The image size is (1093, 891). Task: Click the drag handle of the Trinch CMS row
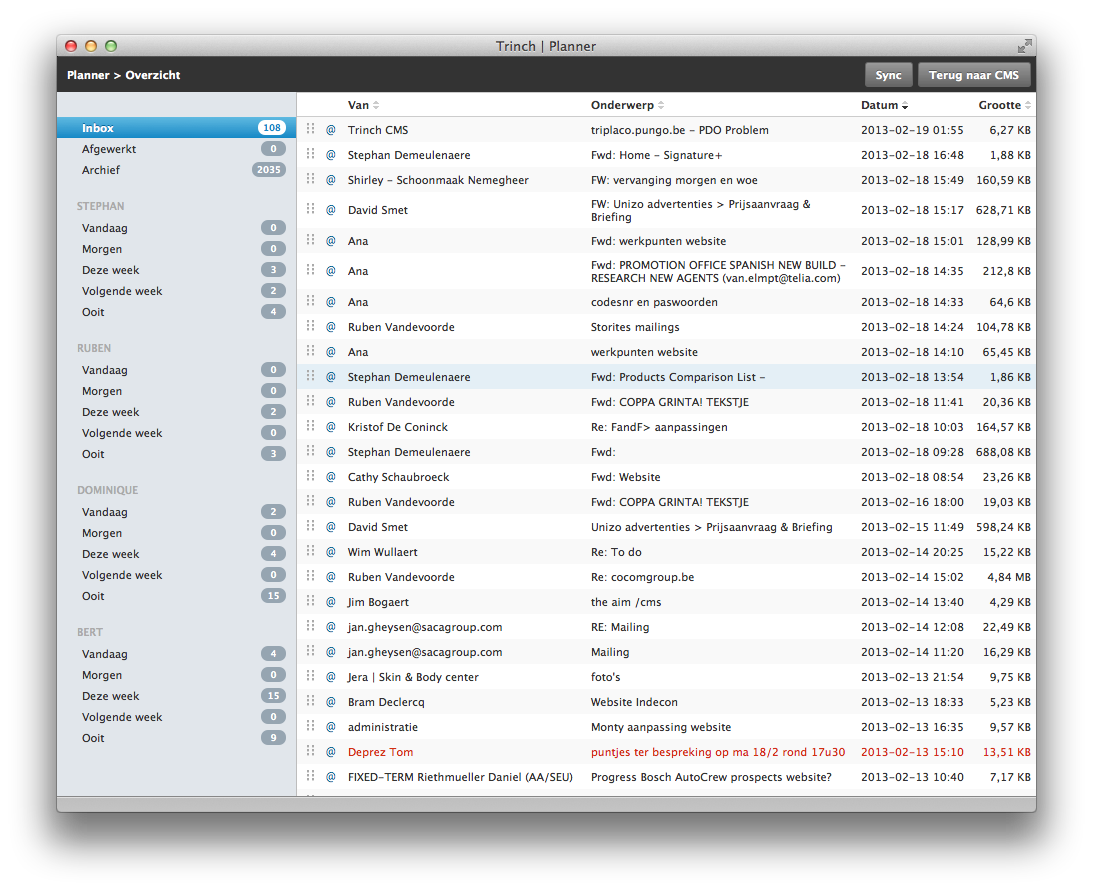click(311, 128)
